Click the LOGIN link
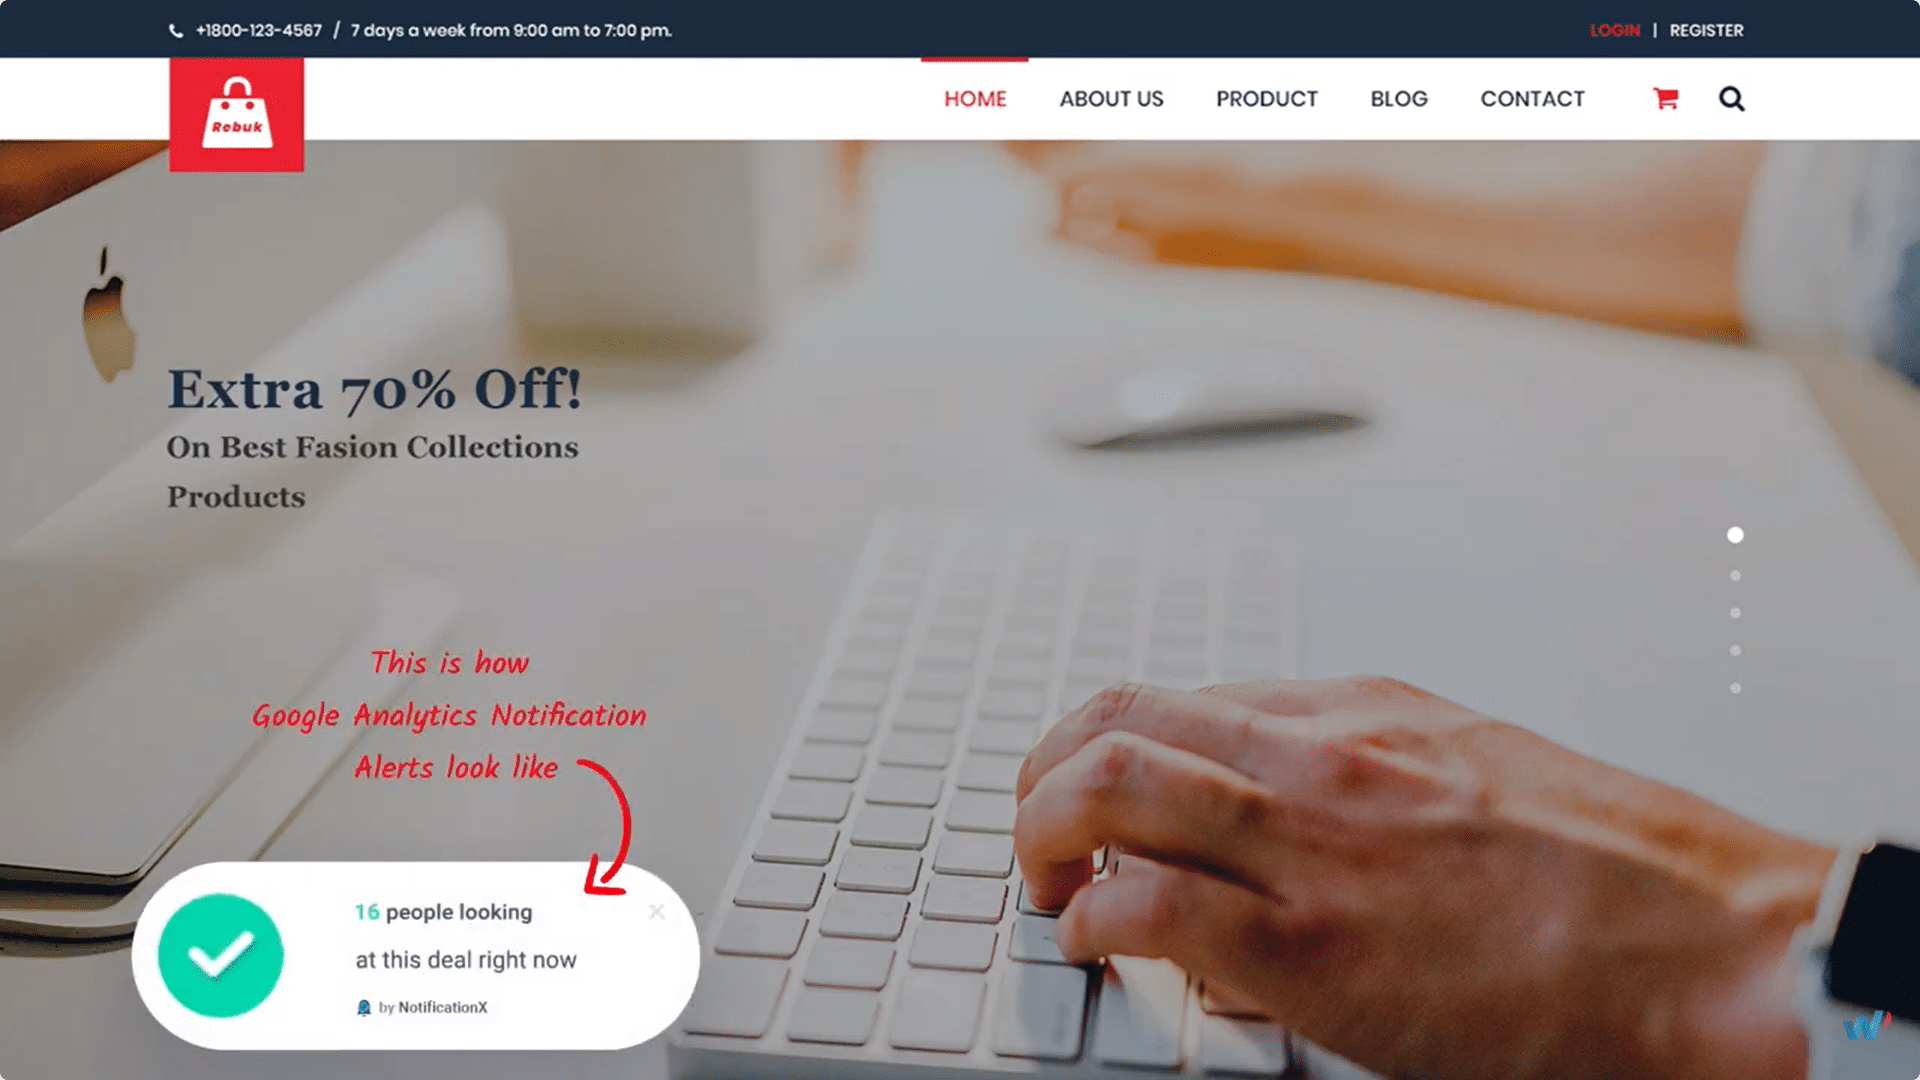 [x=1615, y=29]
